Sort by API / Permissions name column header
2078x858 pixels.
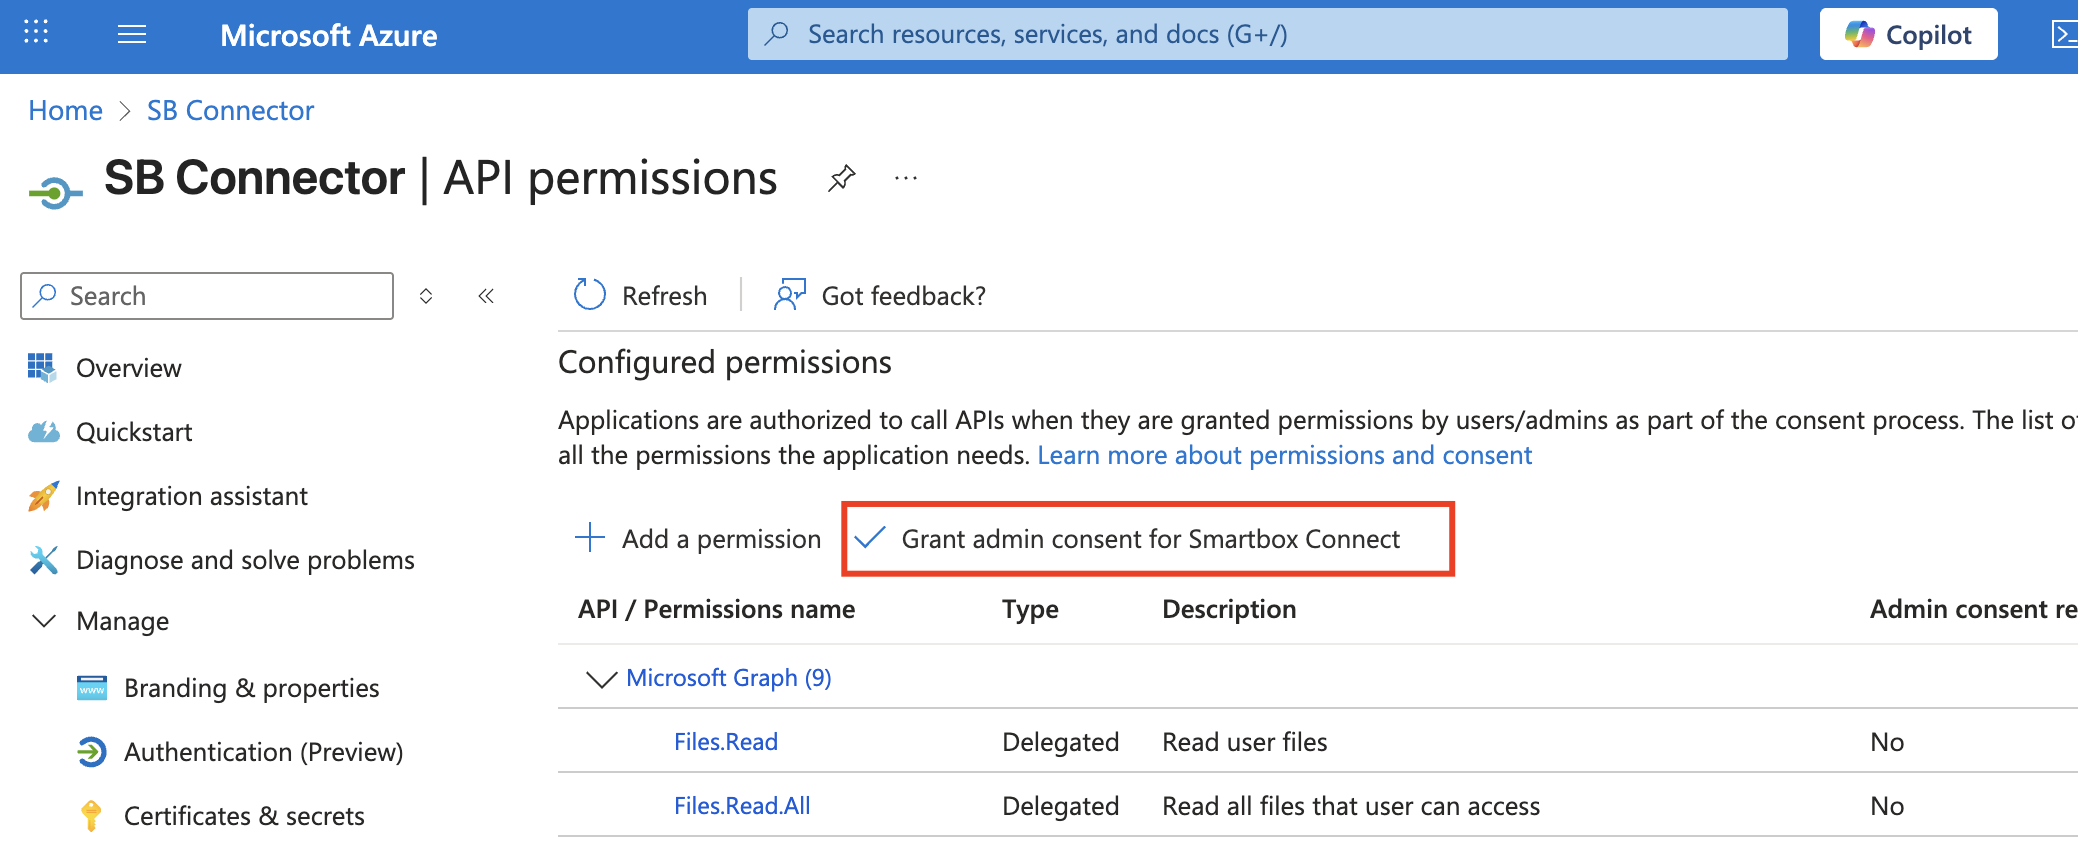point(716,610)
